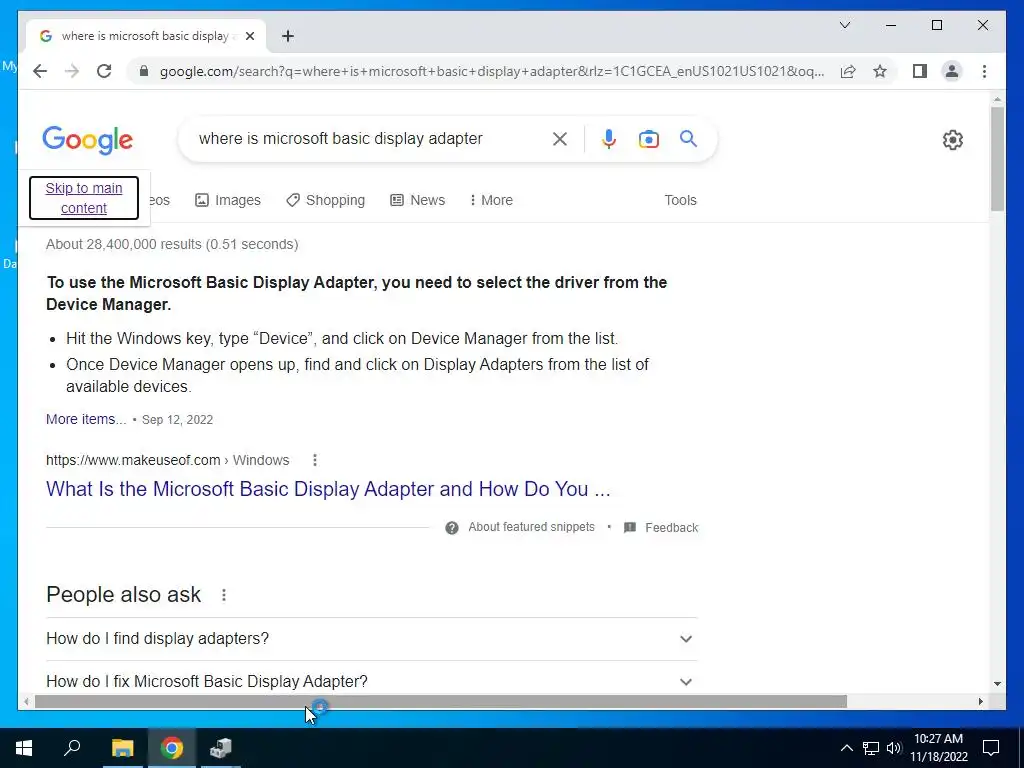Submit search with magnifier icon

[688, 138]
